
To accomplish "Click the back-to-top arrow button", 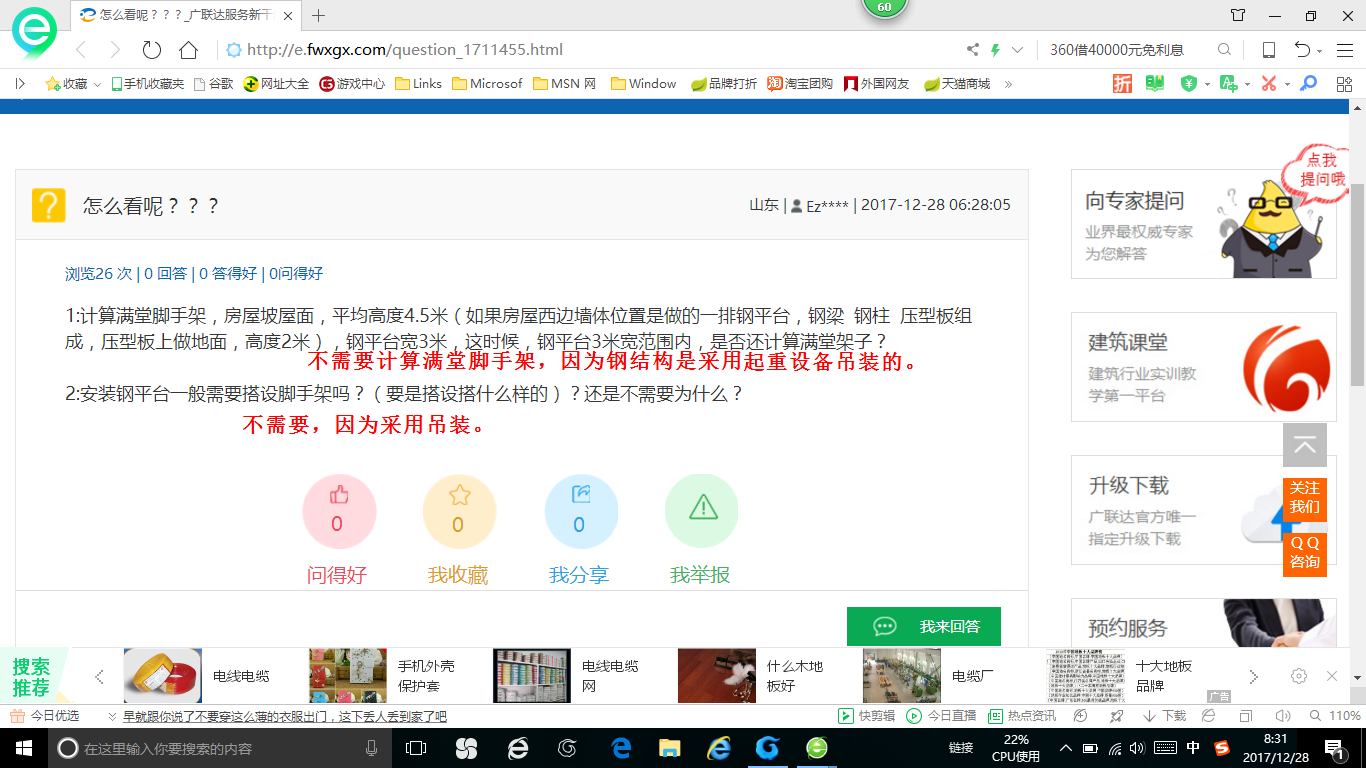I will tap(1305, 445).
